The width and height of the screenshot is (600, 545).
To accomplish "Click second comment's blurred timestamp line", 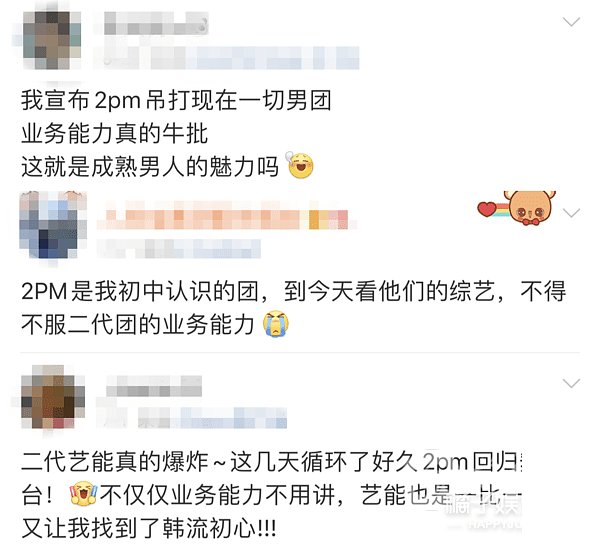I will pyautogui.click(x=179, y=249).
